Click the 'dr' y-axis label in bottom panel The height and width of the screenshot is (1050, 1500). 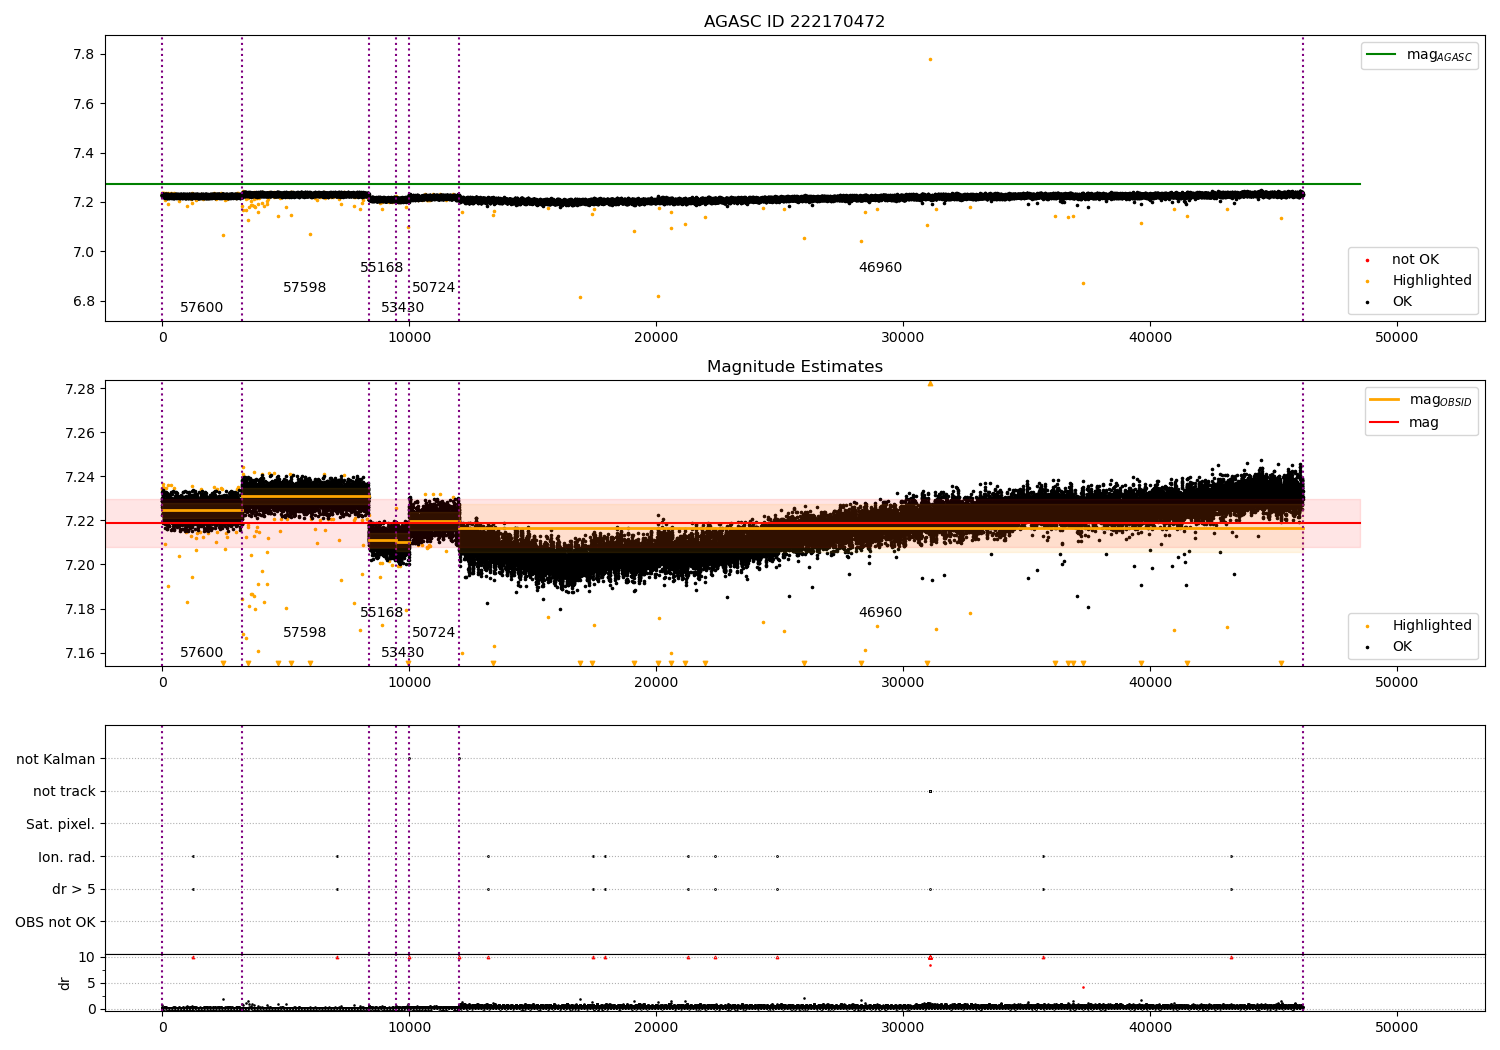(65, 983)
